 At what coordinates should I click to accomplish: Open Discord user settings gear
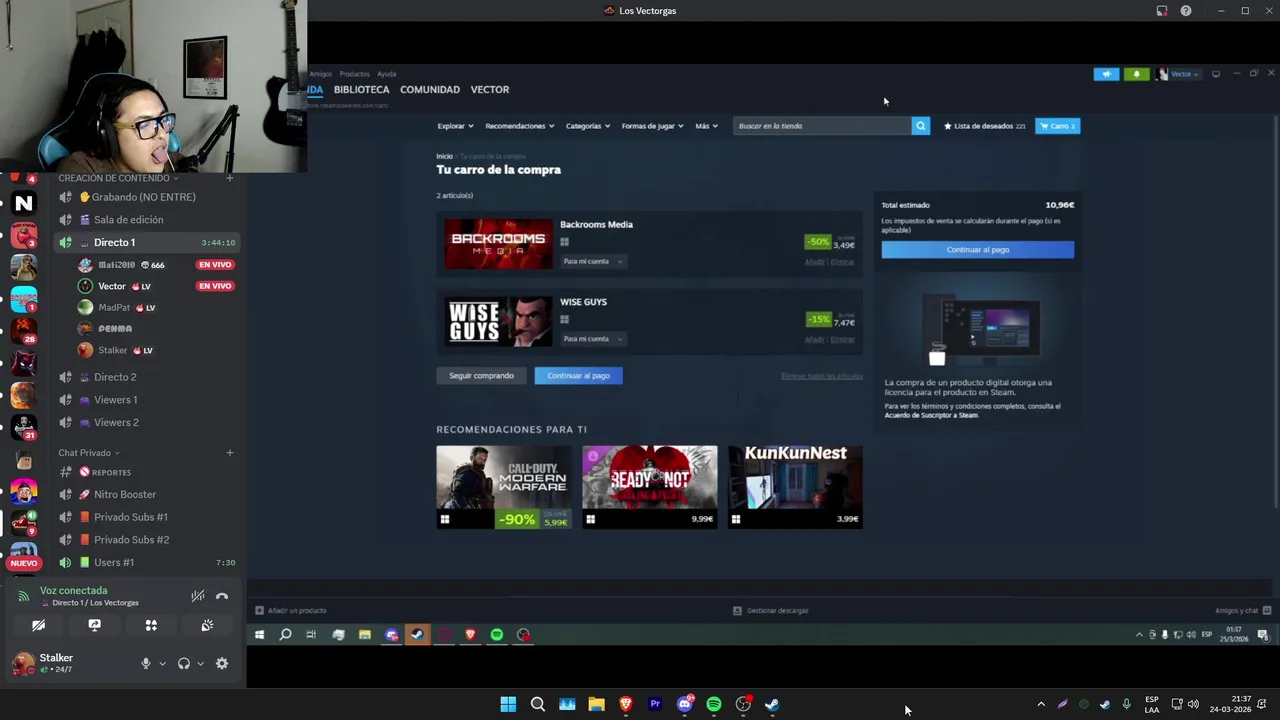click(x=222, y=663)
